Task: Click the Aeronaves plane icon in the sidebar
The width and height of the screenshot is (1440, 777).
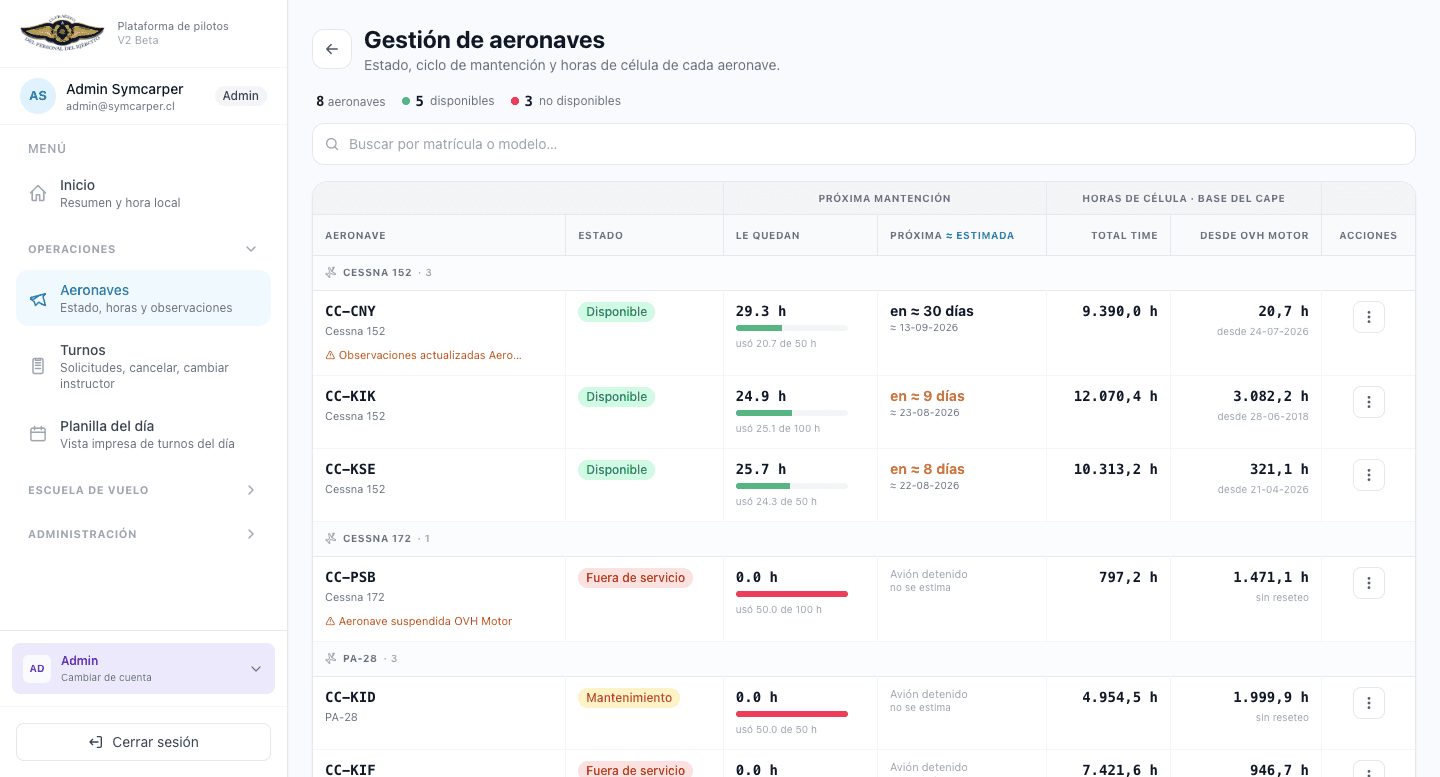Action: [x=38, y=299]
